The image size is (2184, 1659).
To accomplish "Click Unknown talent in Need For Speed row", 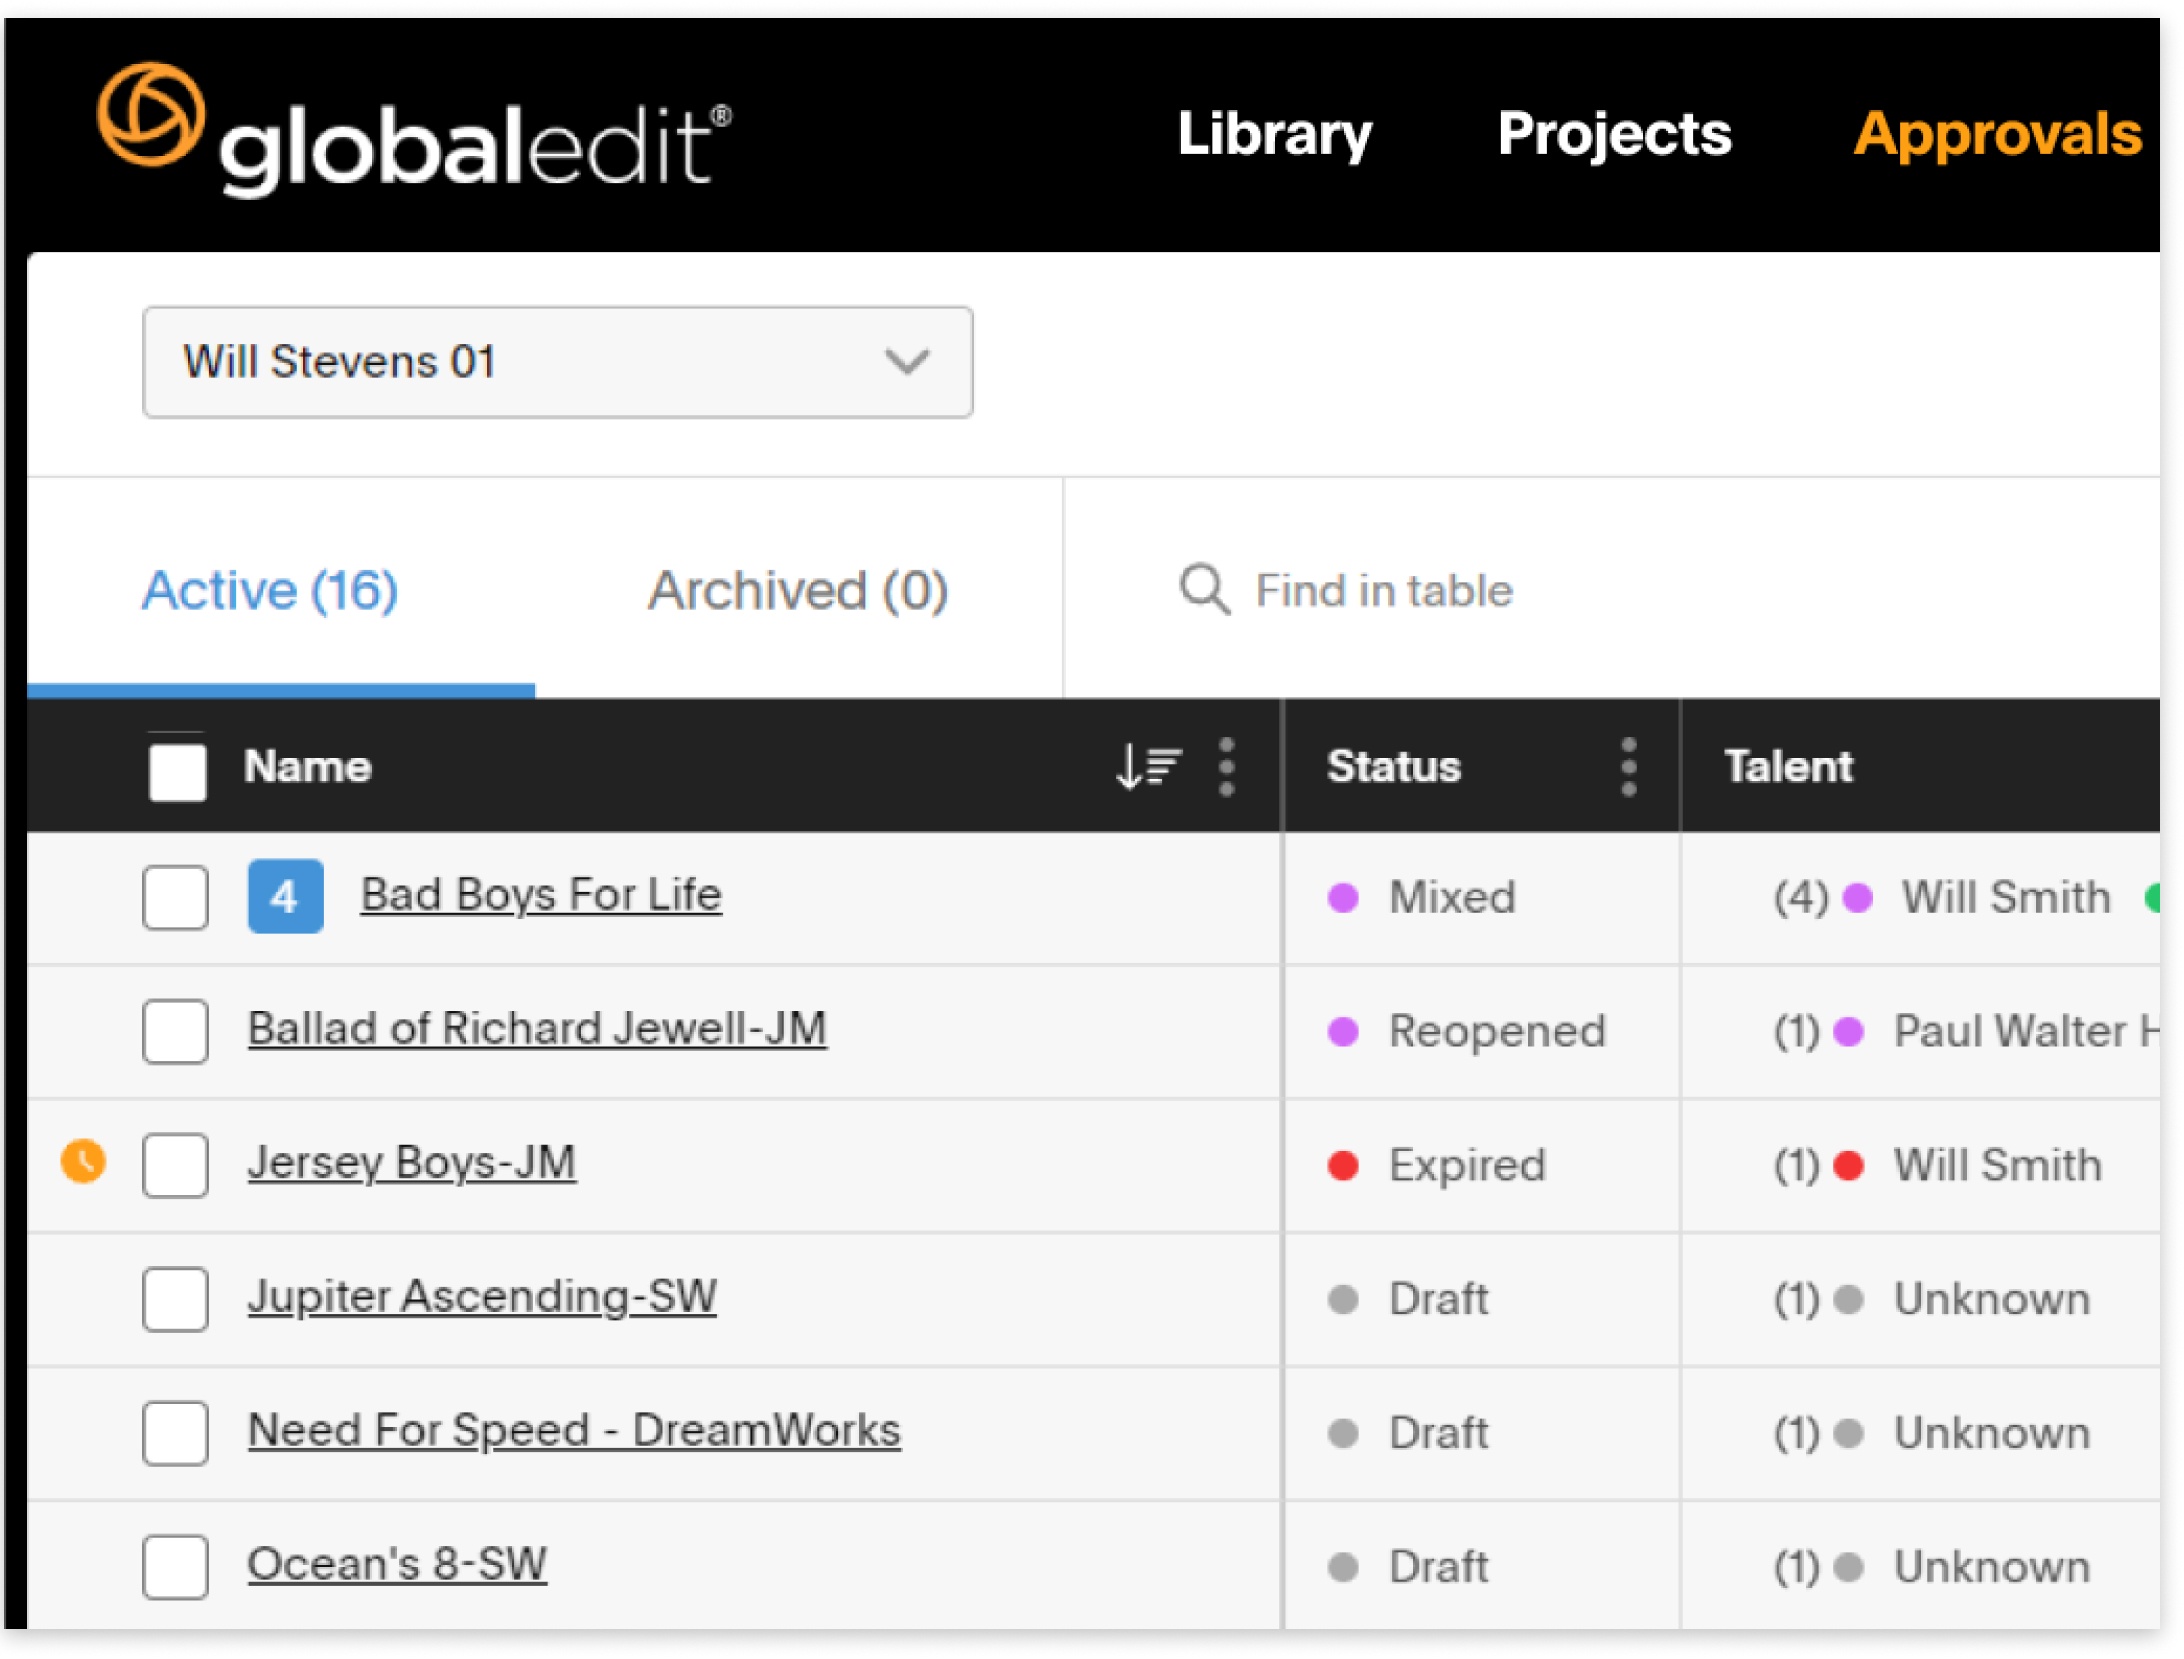I will point(1991,1433).
